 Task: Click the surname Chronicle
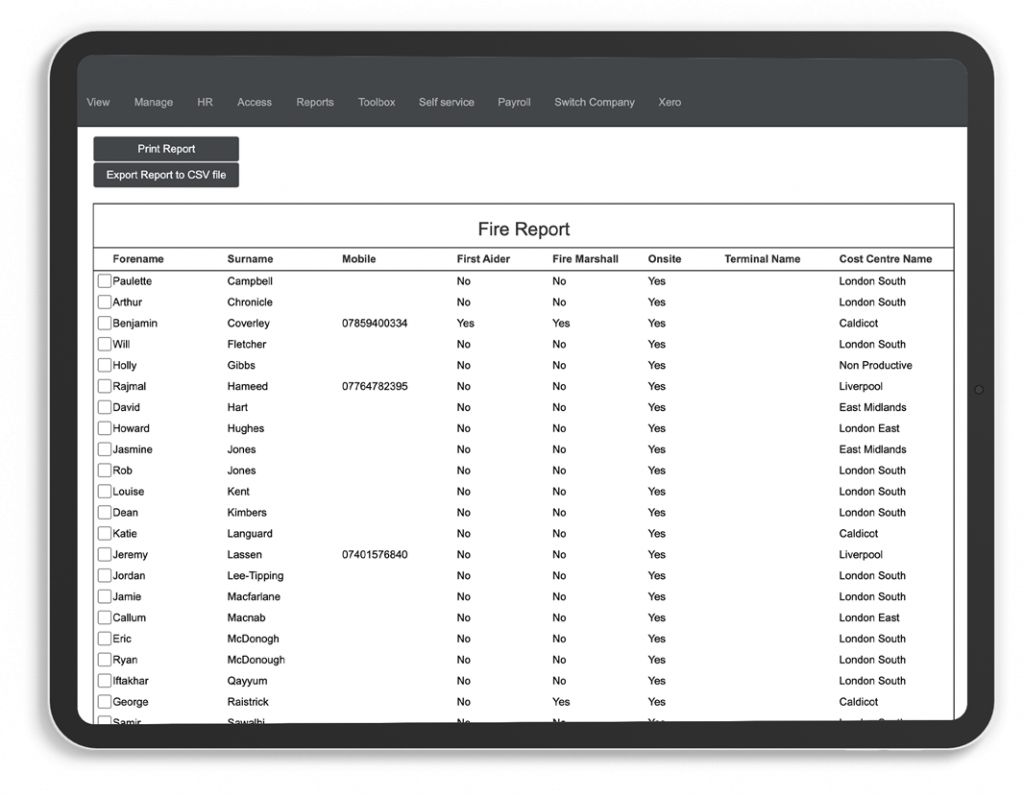pyautogui.click(x=249, y=302)
